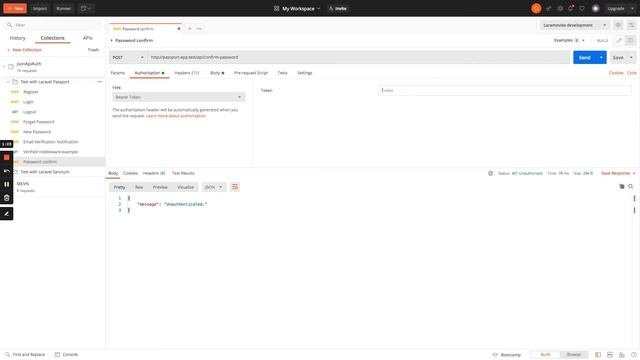Add a new request tab with plus icon
The width and height of the screenshot is (640, 360).
(189, 29)
